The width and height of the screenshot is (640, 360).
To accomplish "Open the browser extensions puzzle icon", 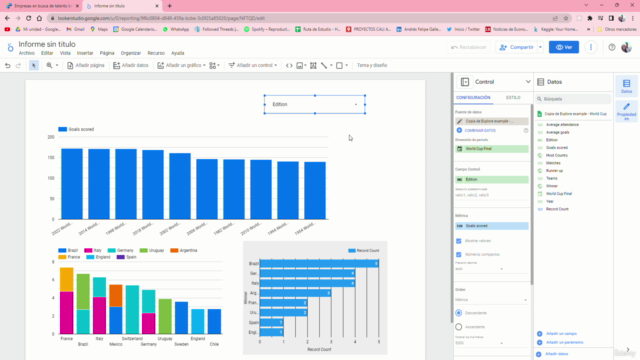I will point(590,18).
